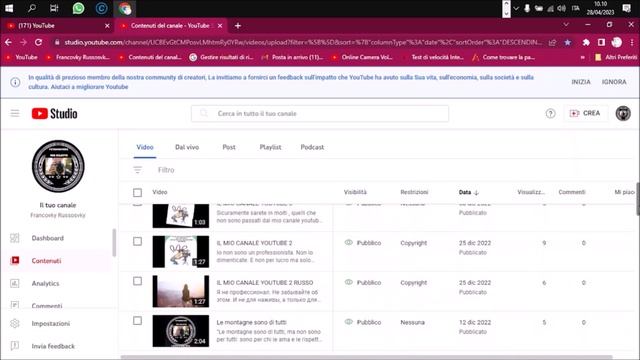This screenshot has width=640, height=360.
Task: Check the IL MIO CANALE YOUTUBE 2 row checkbox
Action: click(x=138, y=242)
